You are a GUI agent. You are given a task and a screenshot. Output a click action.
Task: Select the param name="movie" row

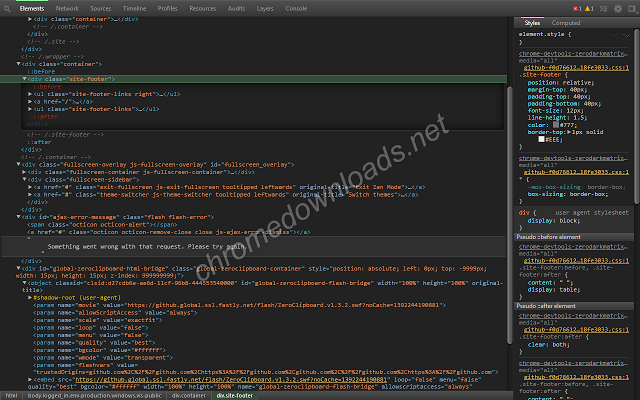tap(240, 305)
